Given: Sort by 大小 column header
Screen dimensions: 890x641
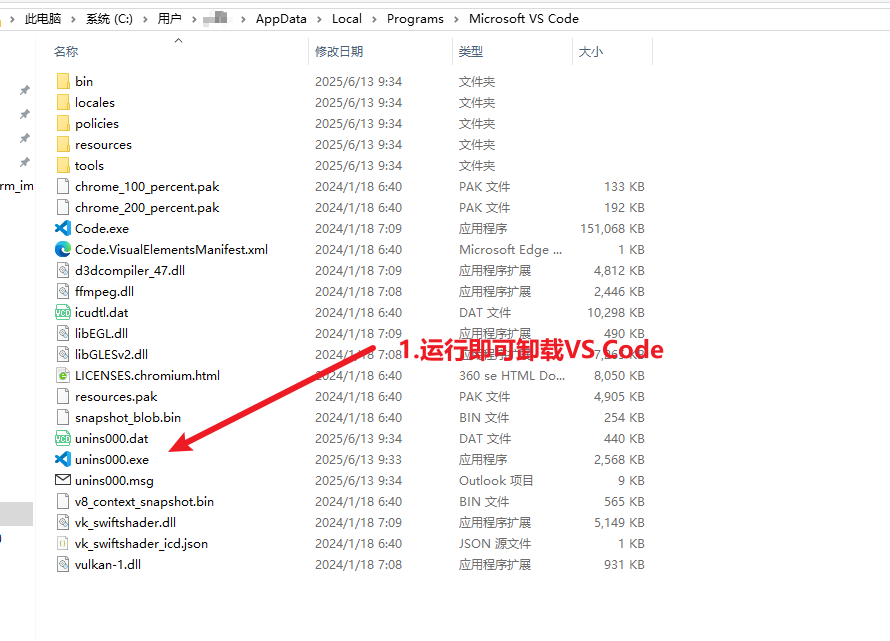Looking at the screenshot, I should coord(590,52).
